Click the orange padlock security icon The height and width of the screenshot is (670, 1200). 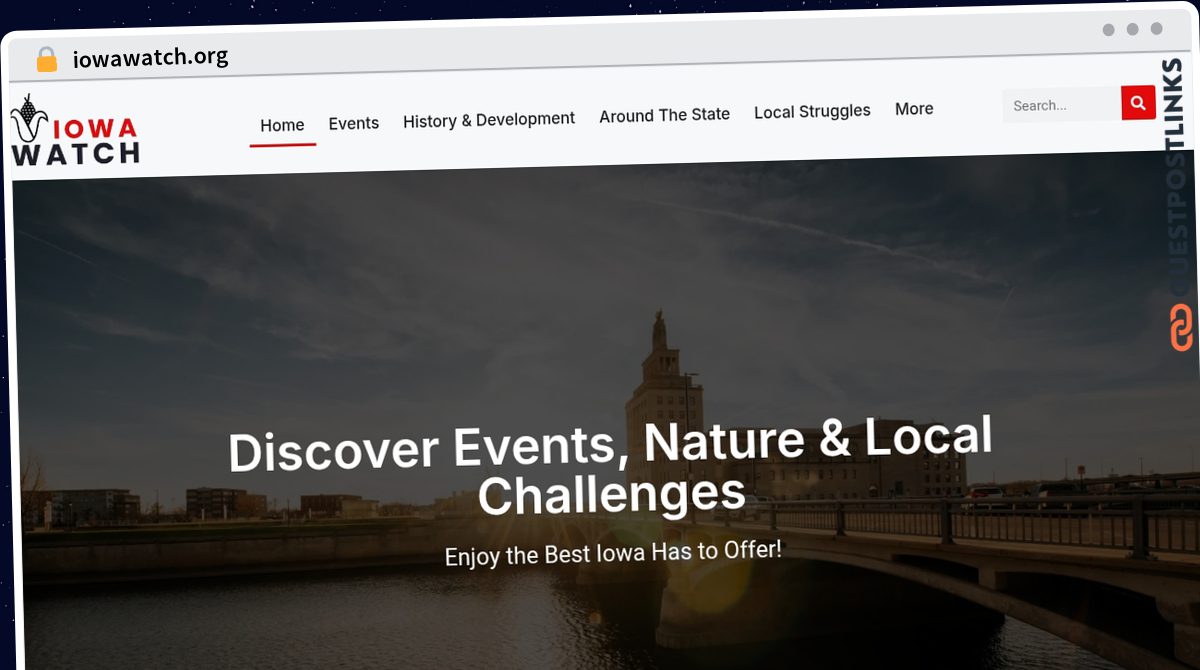[x=46, y=60]
